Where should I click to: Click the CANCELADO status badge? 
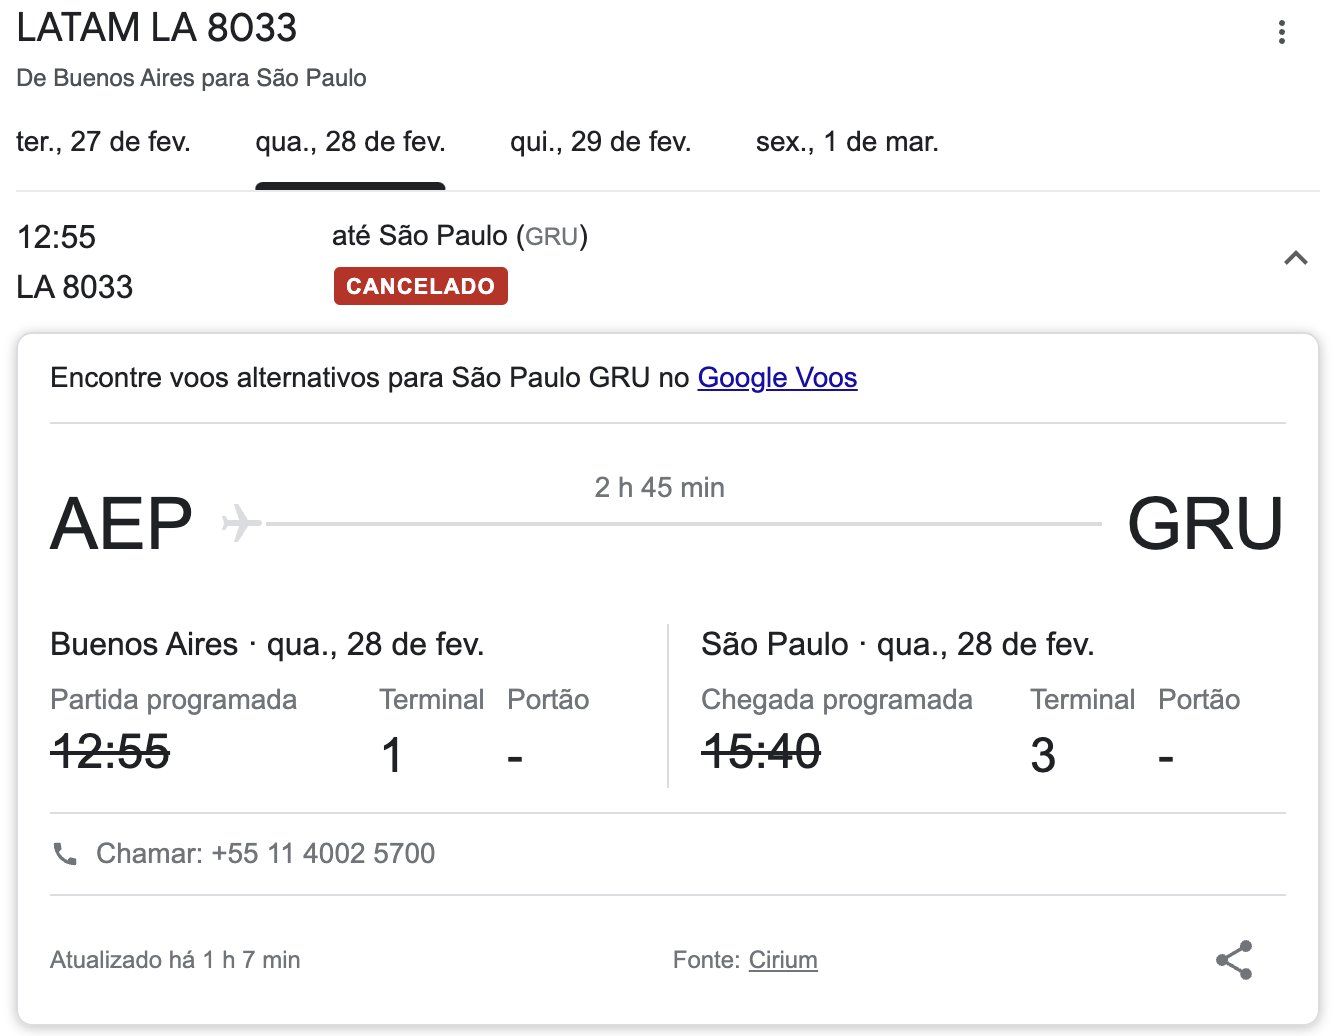coord(420,286)
